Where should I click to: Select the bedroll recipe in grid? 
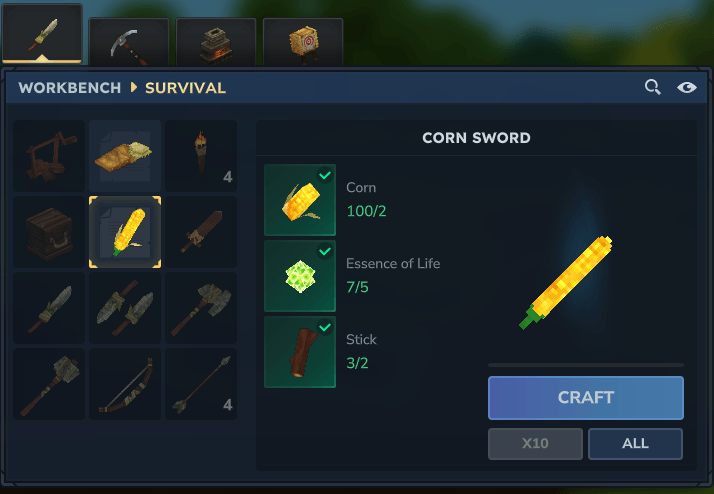125,156
